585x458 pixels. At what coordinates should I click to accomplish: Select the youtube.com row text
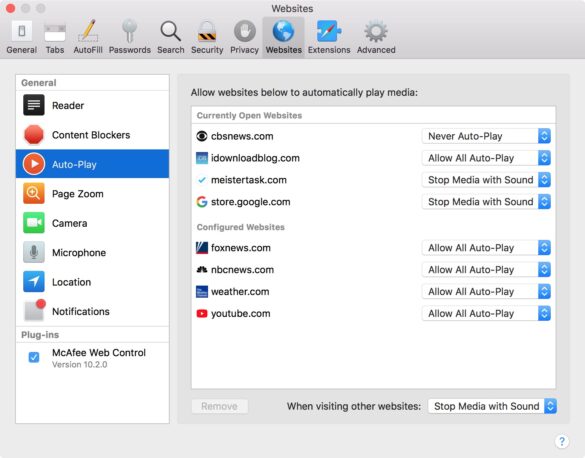point(241,314)
